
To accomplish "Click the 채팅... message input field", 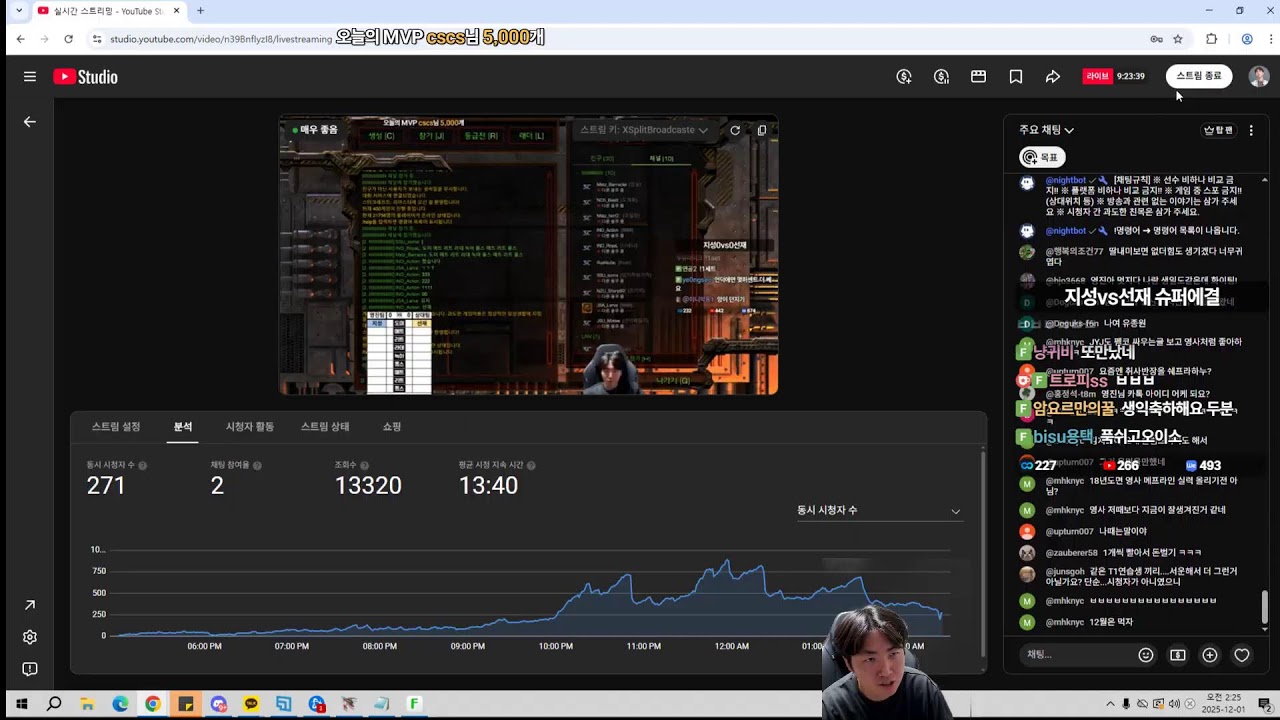I will [x=1078, y=655].
